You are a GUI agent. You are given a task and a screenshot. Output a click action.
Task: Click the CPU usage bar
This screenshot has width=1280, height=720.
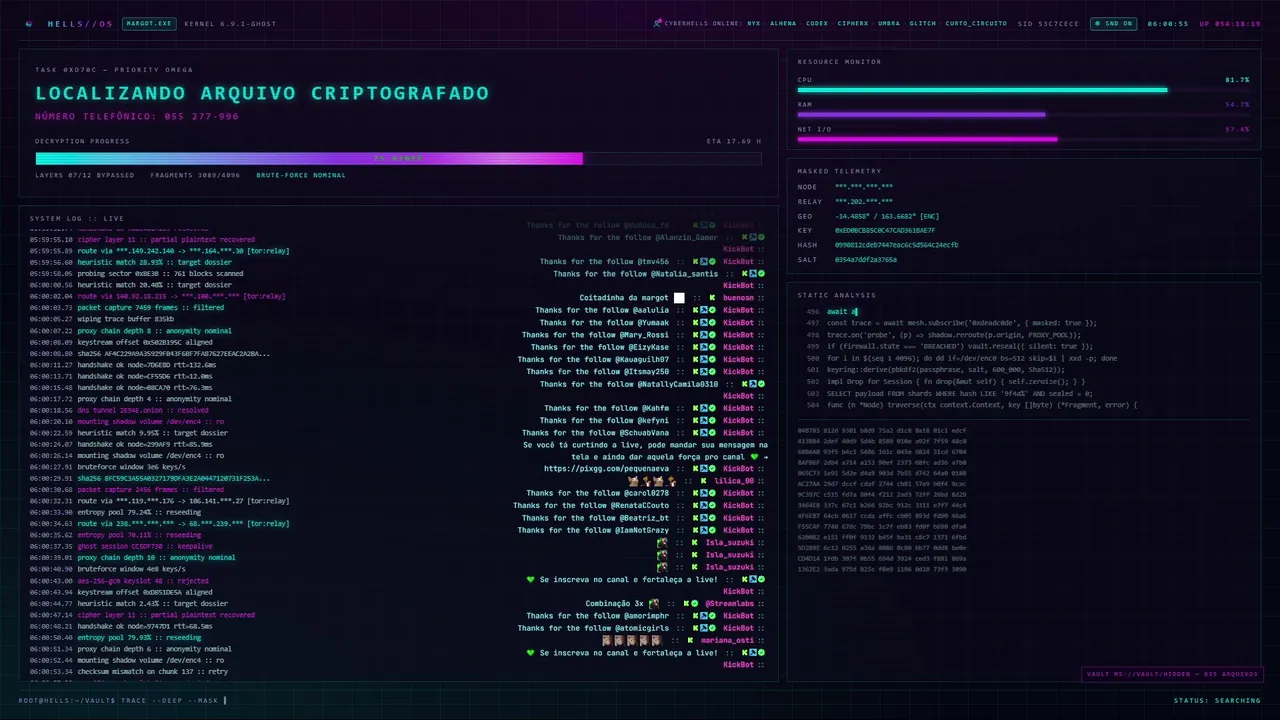1023,90
